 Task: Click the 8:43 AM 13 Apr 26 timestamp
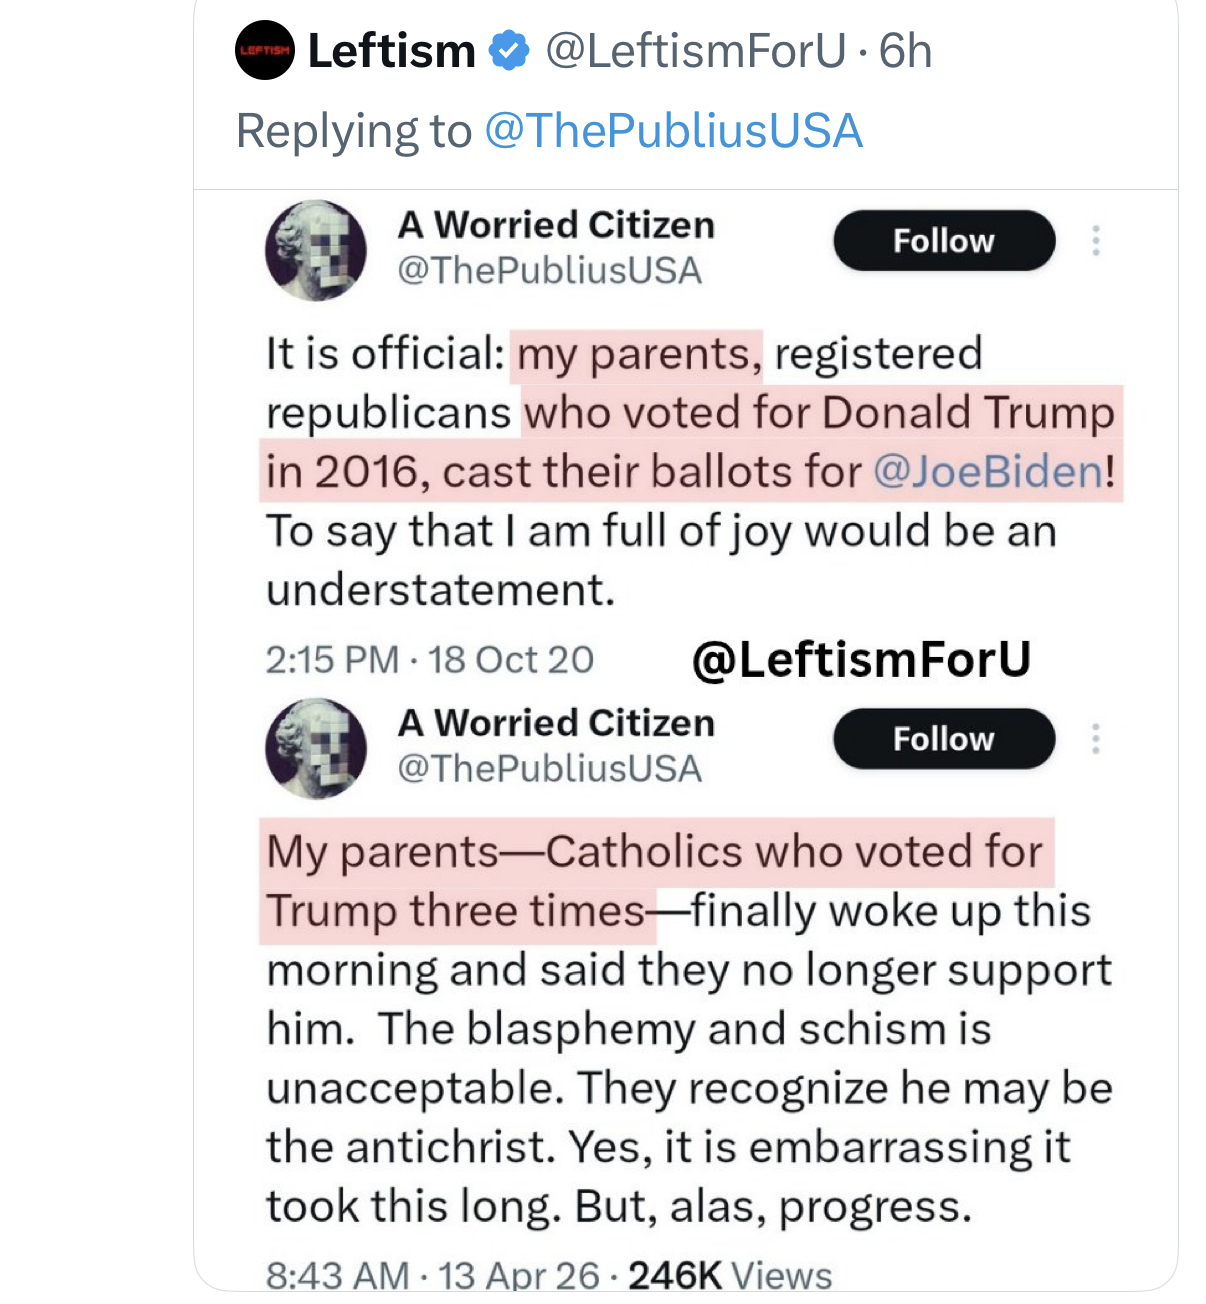(432, 1276)
